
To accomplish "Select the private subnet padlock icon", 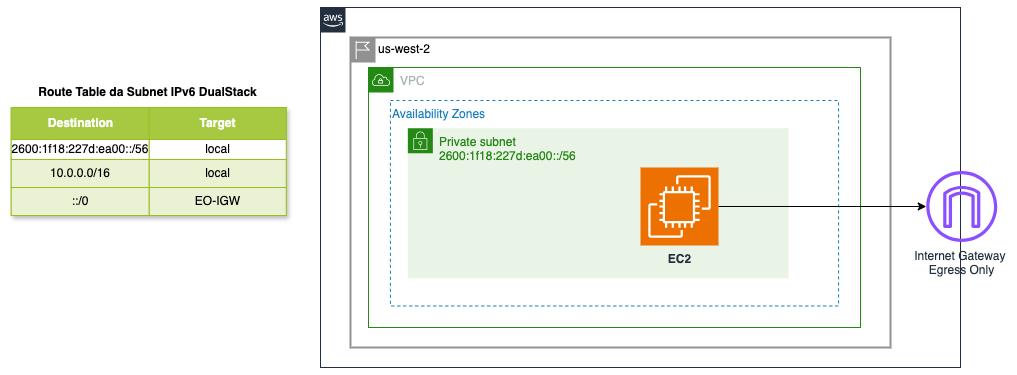I will coord(420,141).
